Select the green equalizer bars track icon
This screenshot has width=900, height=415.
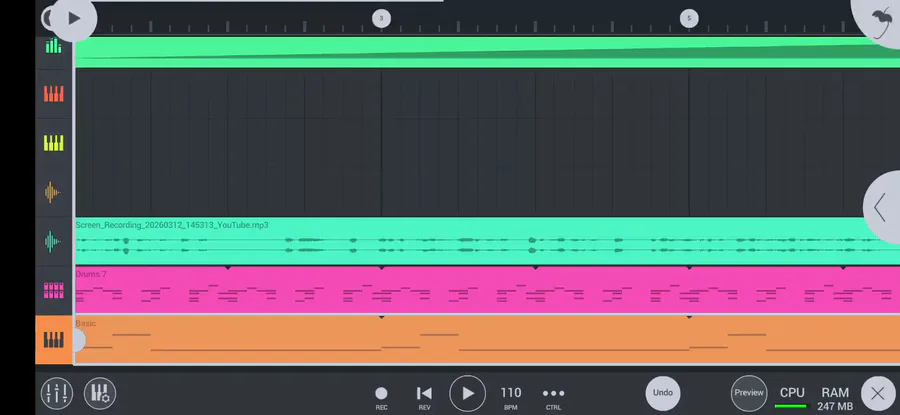click(x=53, y=46)
